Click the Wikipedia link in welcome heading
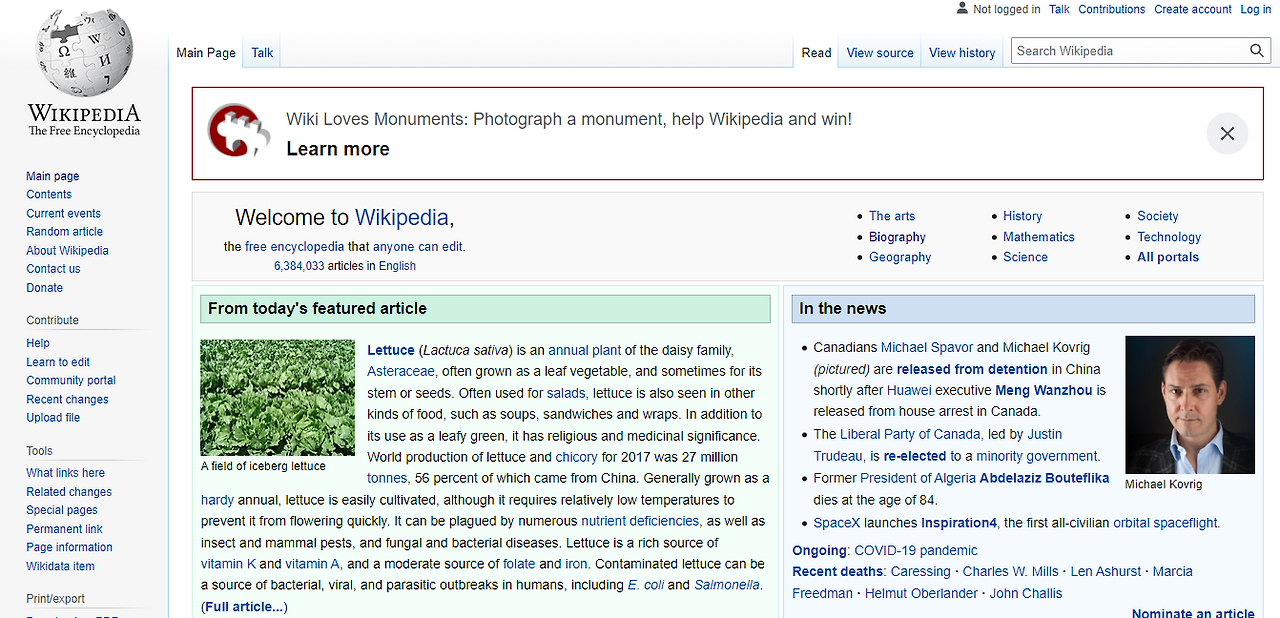Viewport: 1280px width, 618px height. click(402, 217)
